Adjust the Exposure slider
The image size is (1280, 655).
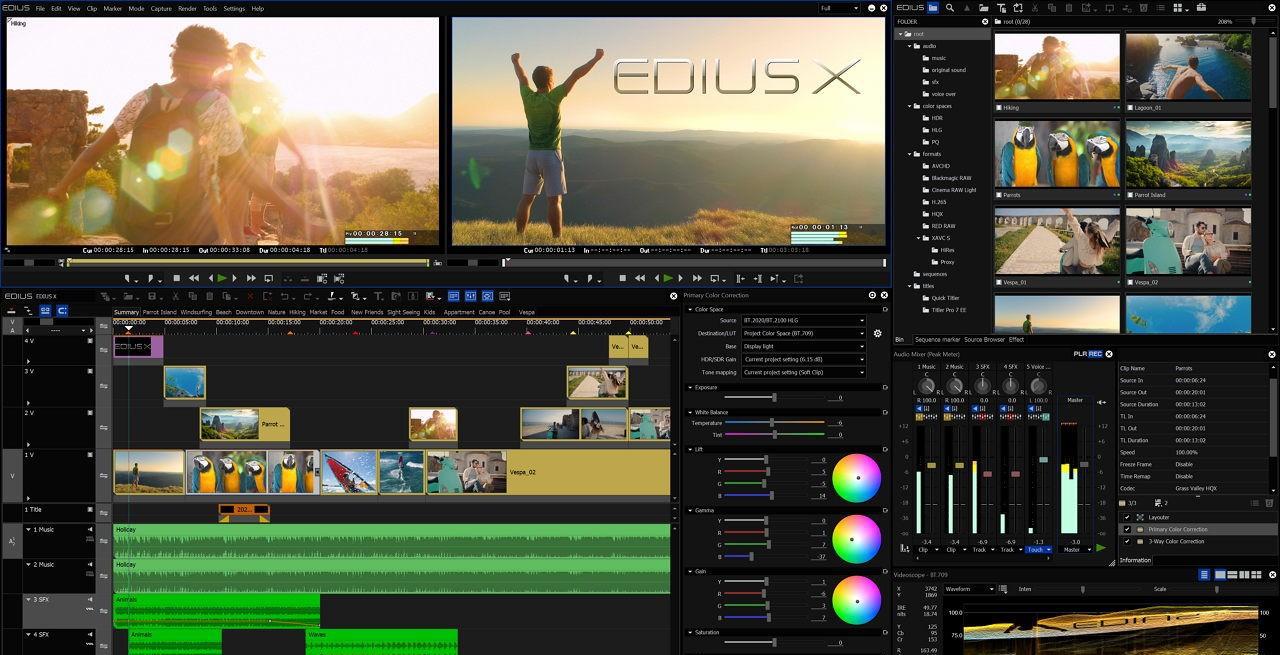pos(773,398)
